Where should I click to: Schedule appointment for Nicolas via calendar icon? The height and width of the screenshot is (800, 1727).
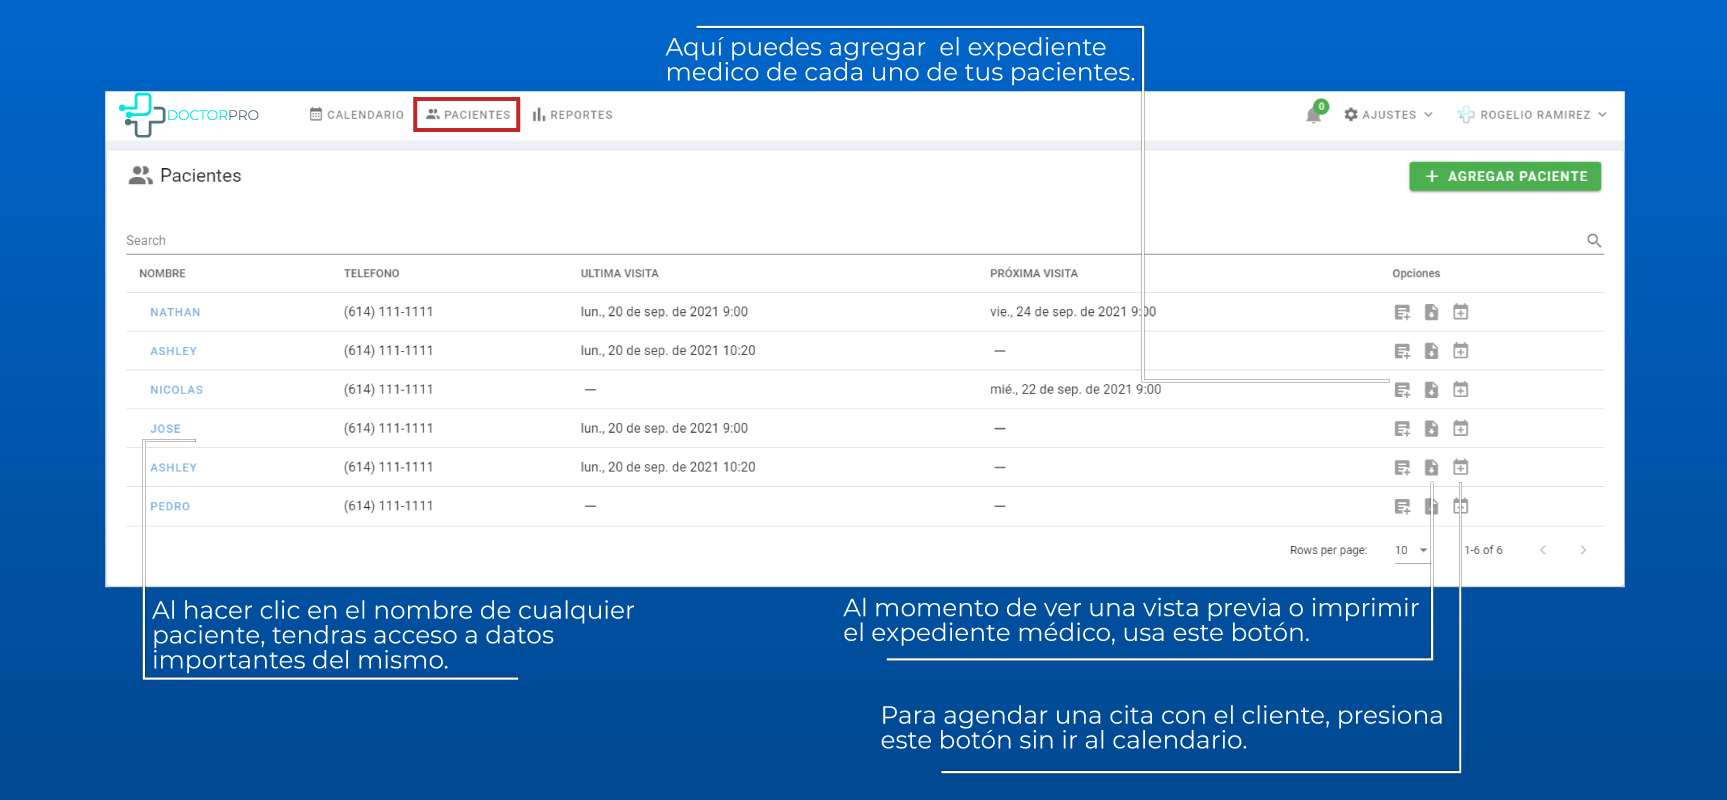tap(1460, 390)
